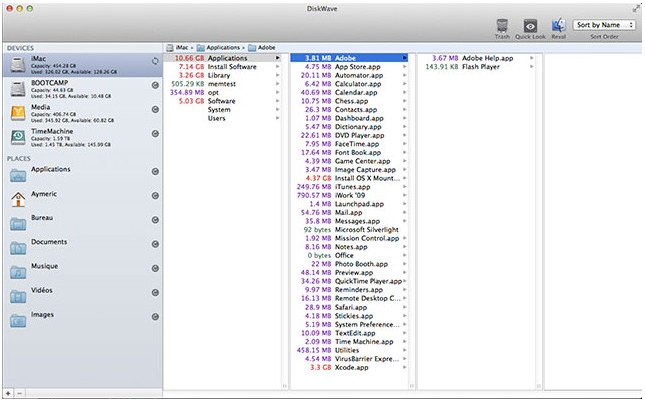The image size is (645, 402).
Task: Click the Trash toolbar icon
Action: pyautogui.click(x=502, y=26)
